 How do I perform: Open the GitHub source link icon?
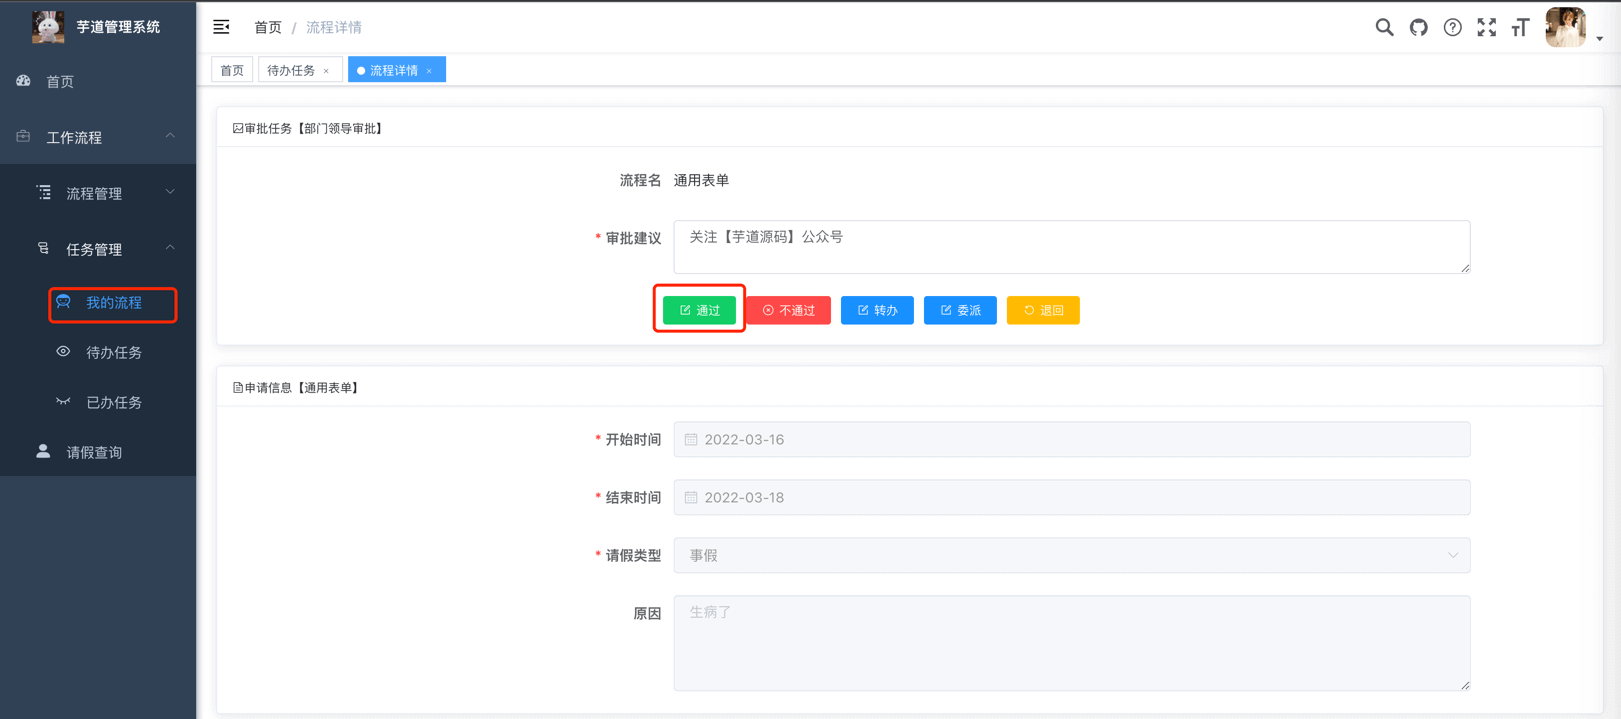point(1418,28)
